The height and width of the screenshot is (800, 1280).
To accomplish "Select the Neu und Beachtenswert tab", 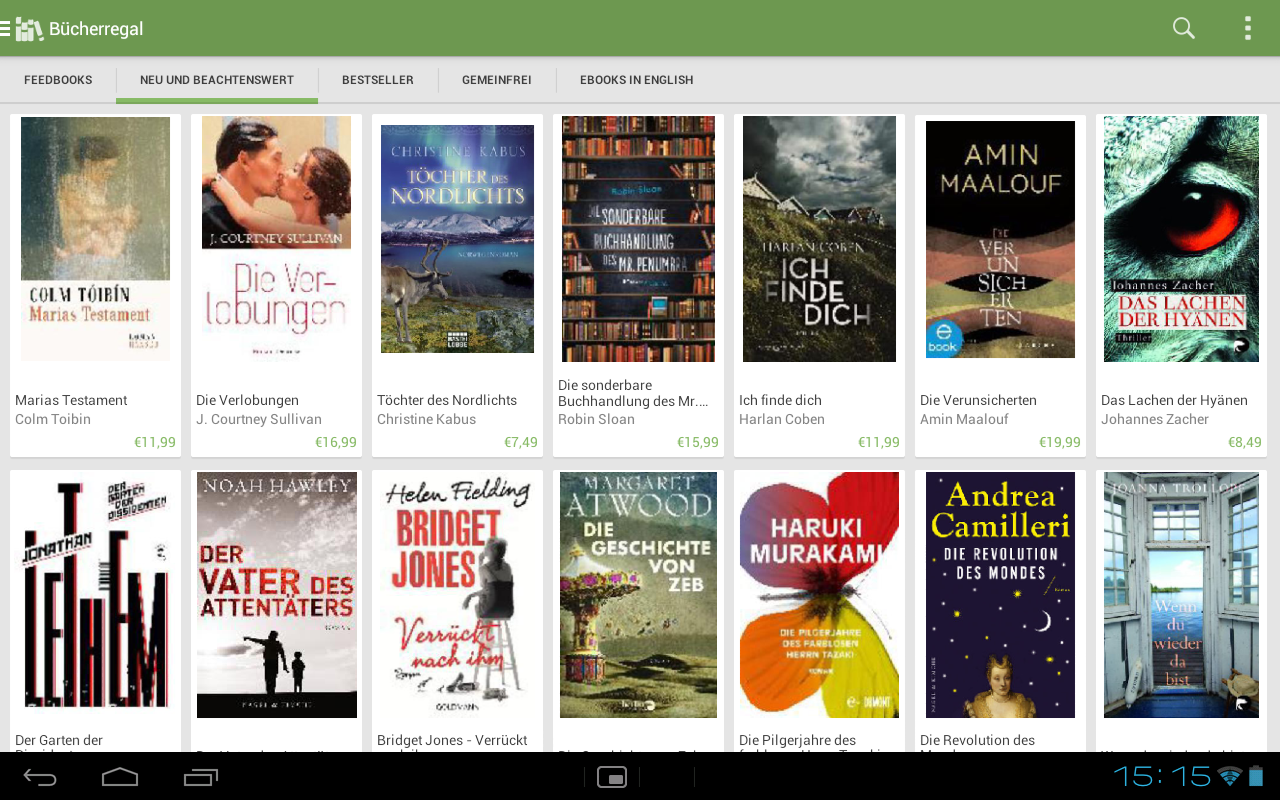I will point(217,80).
